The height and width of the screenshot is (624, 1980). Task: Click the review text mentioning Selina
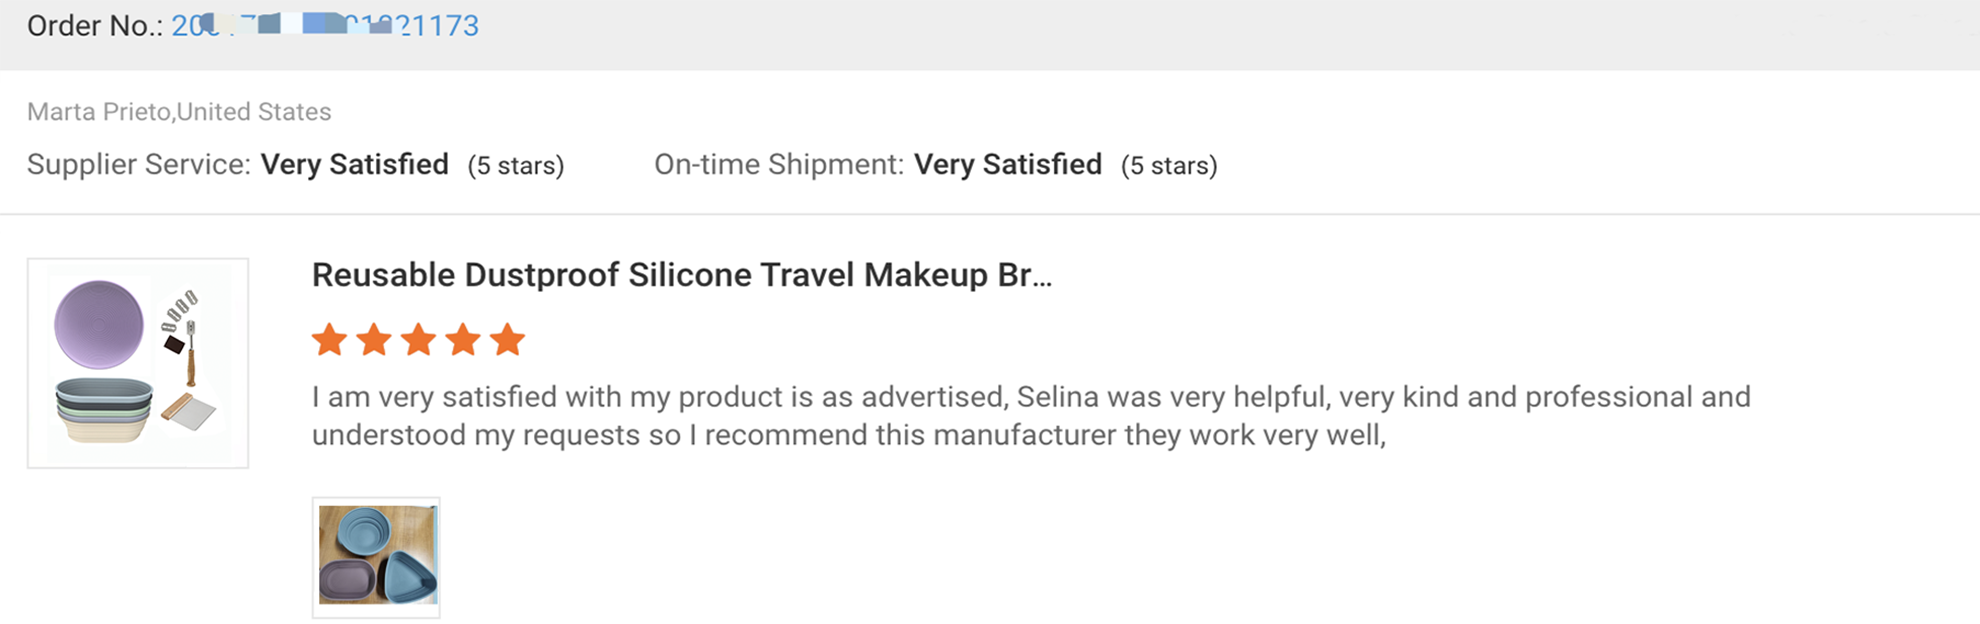point(1030,398)
